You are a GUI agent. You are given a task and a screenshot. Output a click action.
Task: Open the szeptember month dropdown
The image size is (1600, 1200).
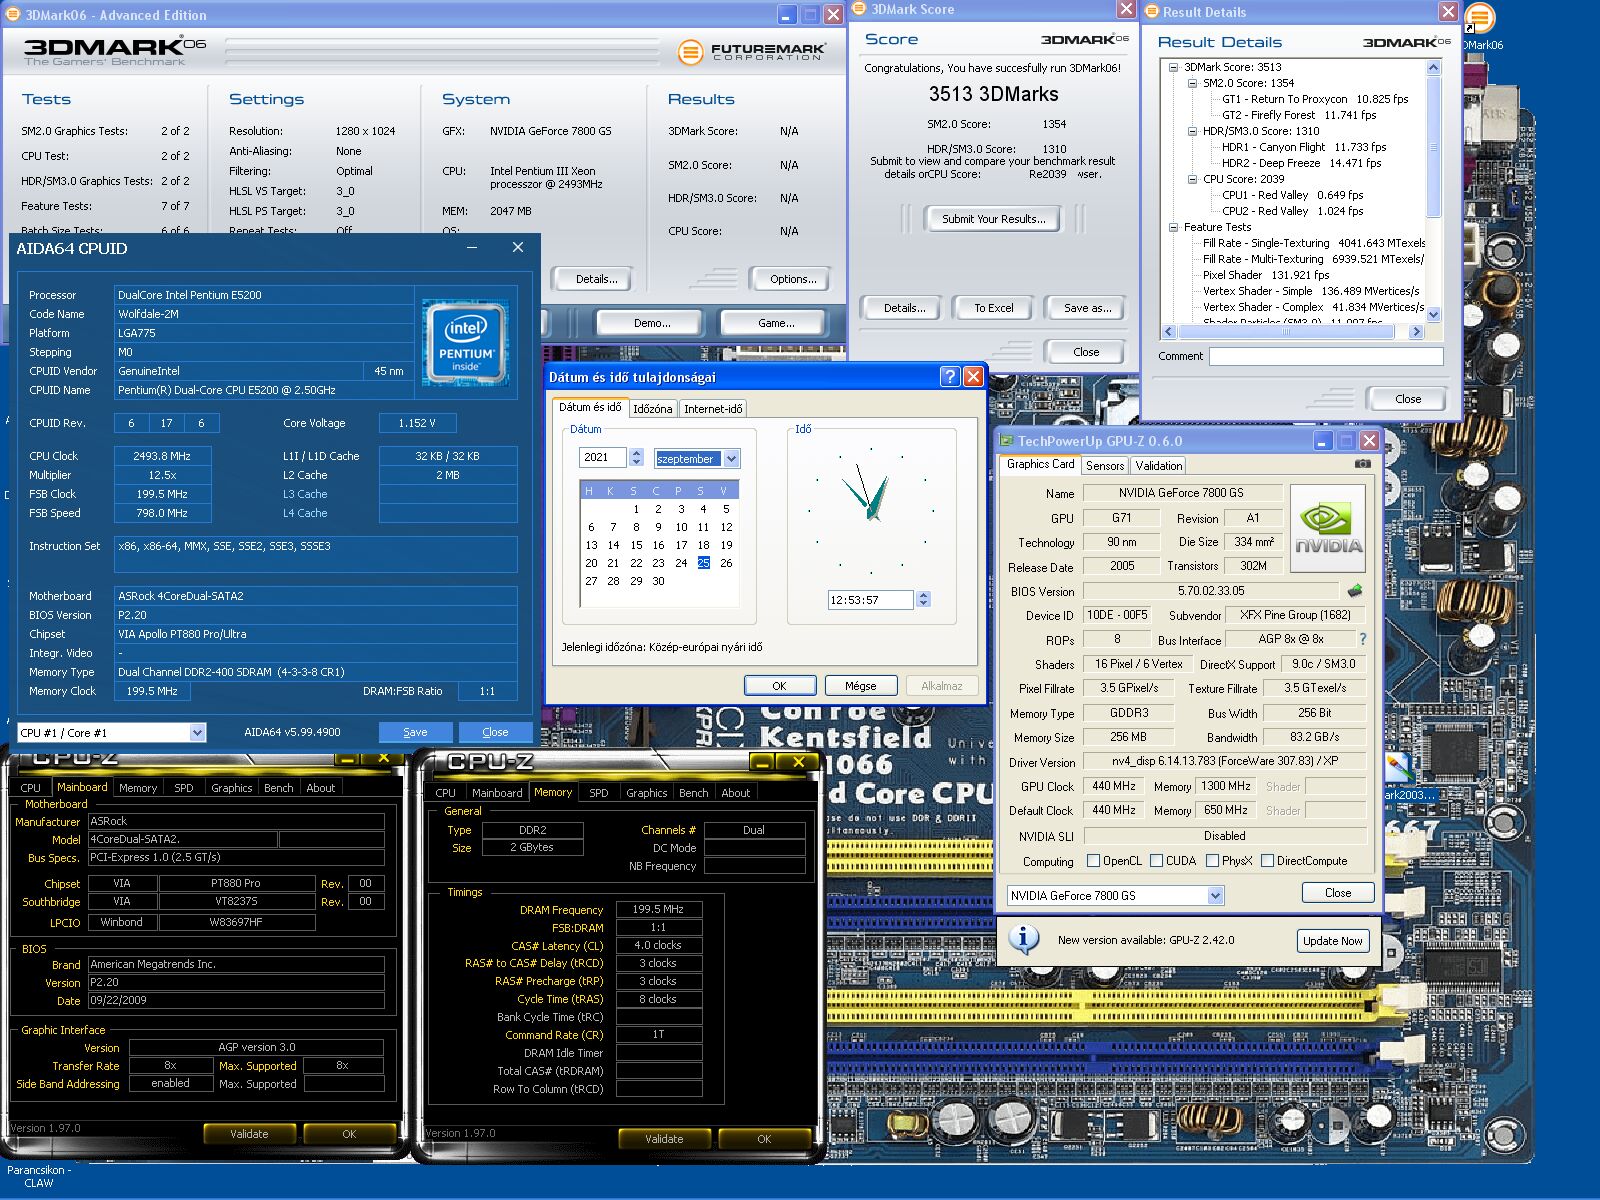coord(731,459)
